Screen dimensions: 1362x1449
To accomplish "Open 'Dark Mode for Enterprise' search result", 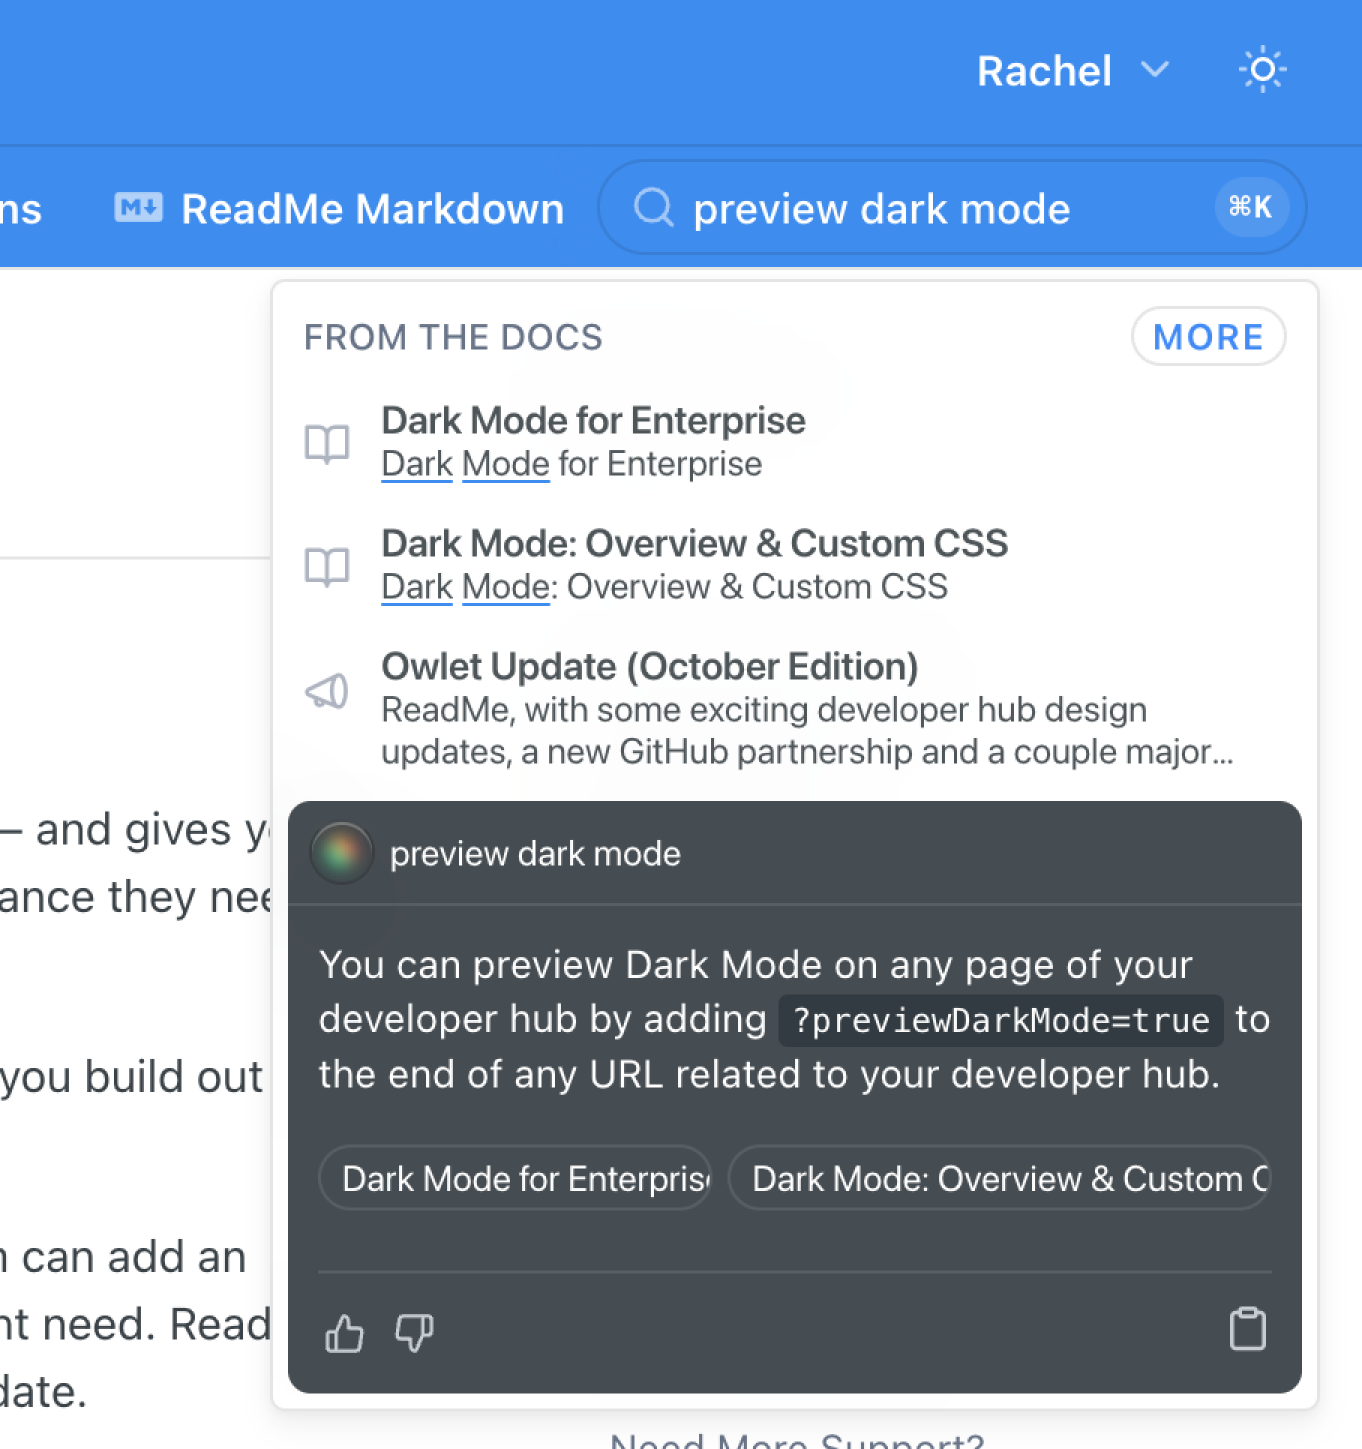I will (795, 442).
